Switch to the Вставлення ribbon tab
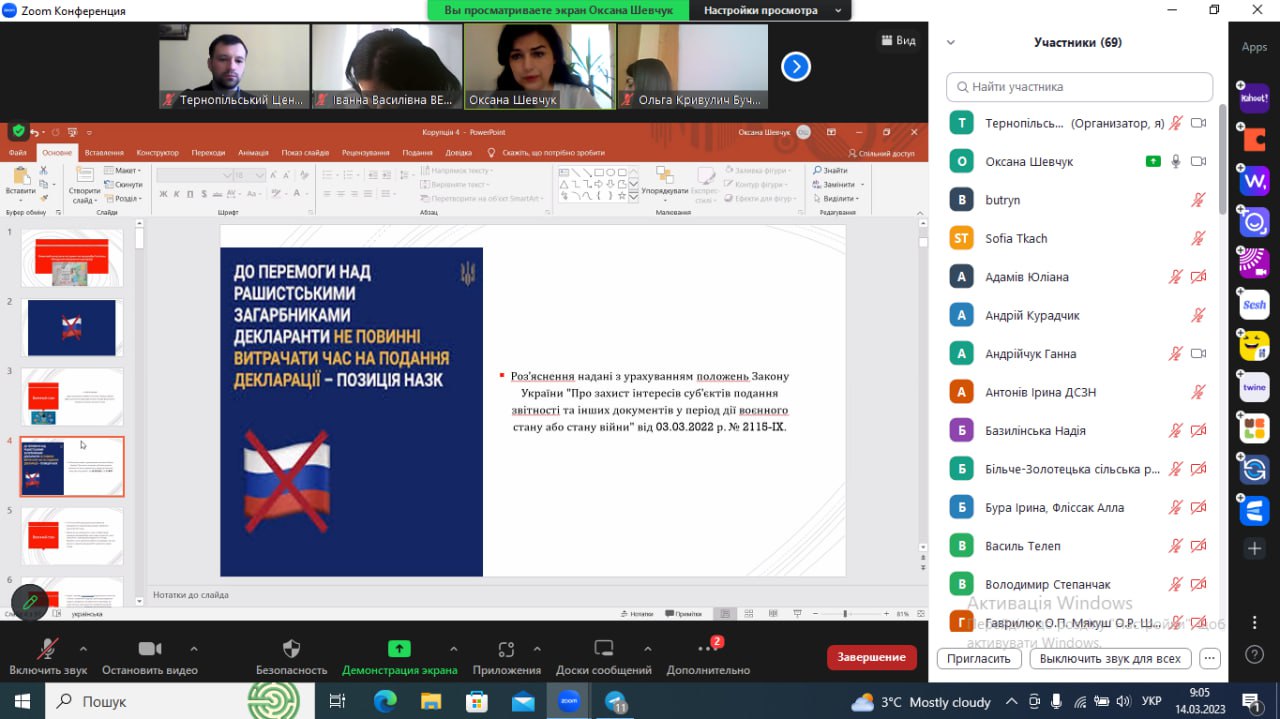This screenshot has width=1280, height=719. tap(104, 153)
